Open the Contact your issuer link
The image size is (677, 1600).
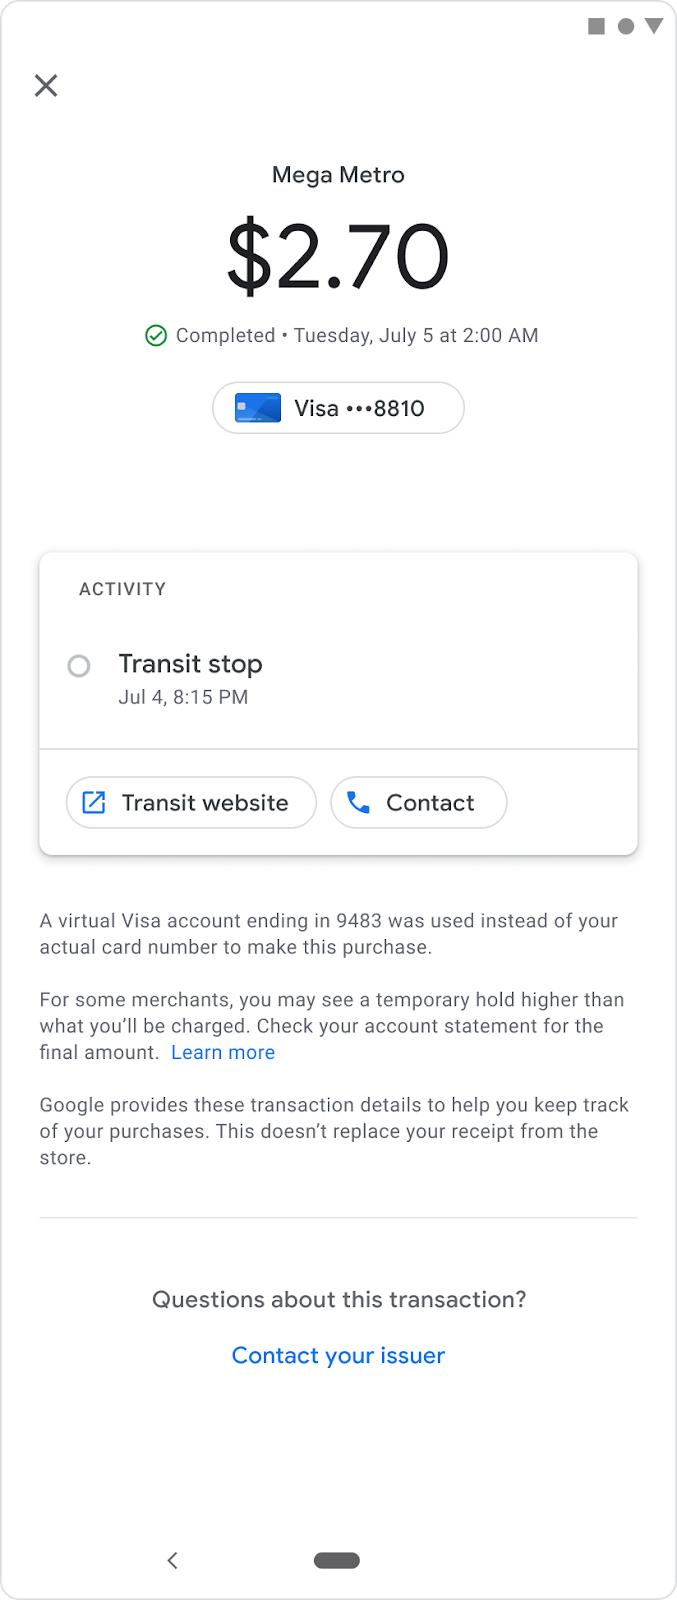[338, 1355]
